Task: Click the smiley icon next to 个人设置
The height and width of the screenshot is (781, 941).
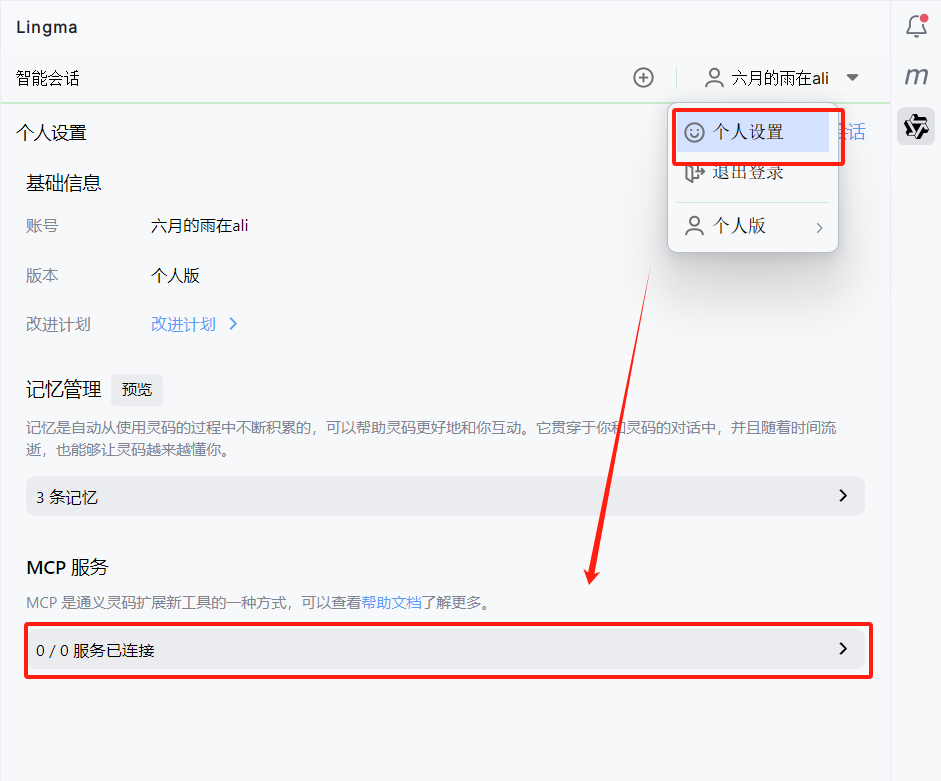Action: click(692, 131)
